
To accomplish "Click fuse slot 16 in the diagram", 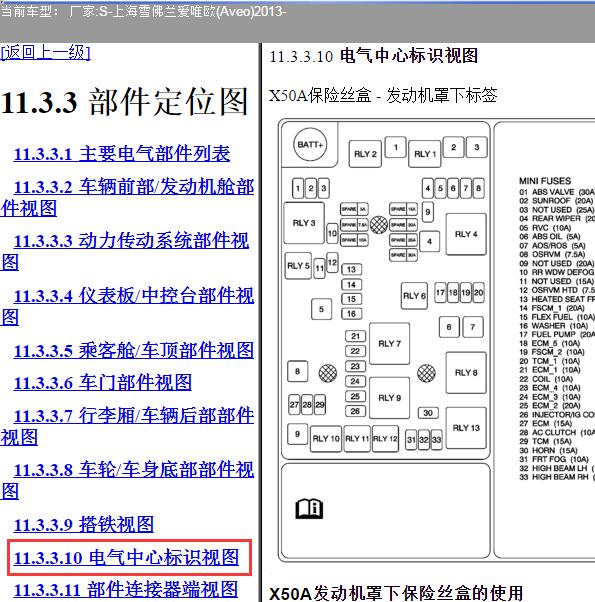I will 351,314.
